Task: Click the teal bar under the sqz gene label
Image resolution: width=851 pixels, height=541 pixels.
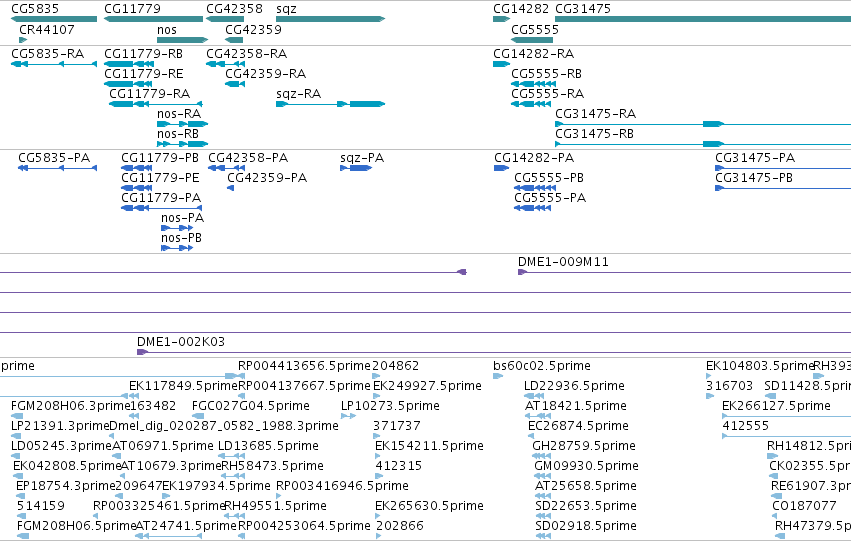Action: click(331, 19)
